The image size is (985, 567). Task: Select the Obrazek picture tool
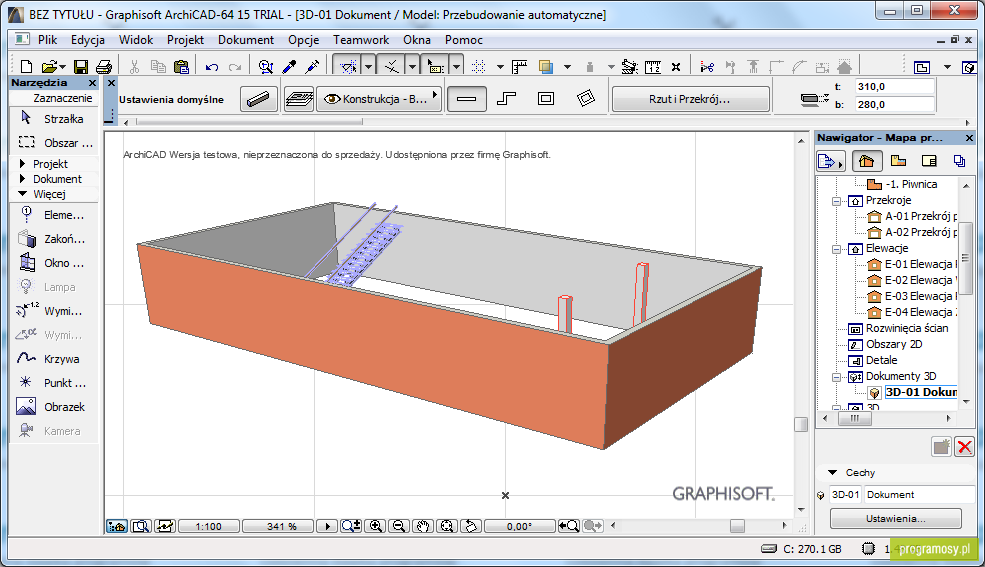click(54, 407)
